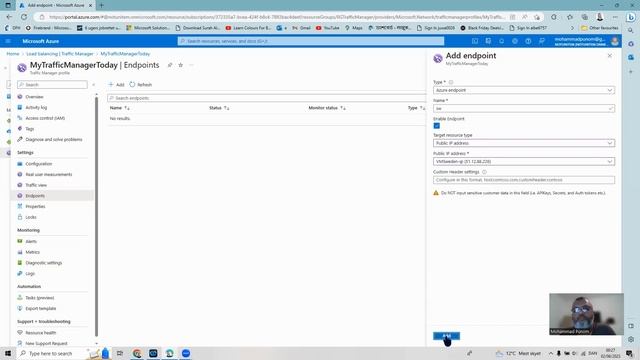Open Bing sidebar icon

click(631, 17)
